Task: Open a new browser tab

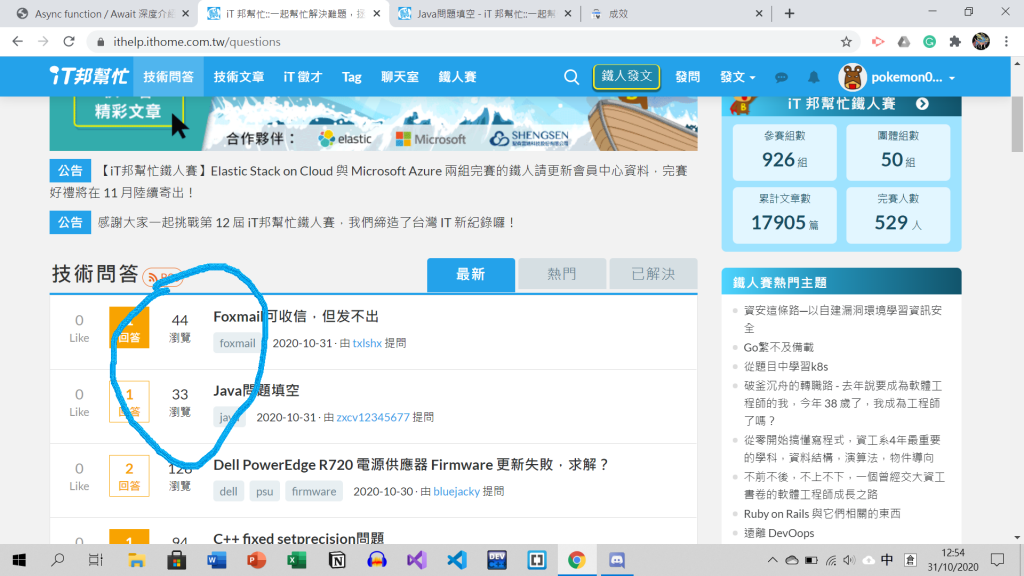Action: pos(789,13)
